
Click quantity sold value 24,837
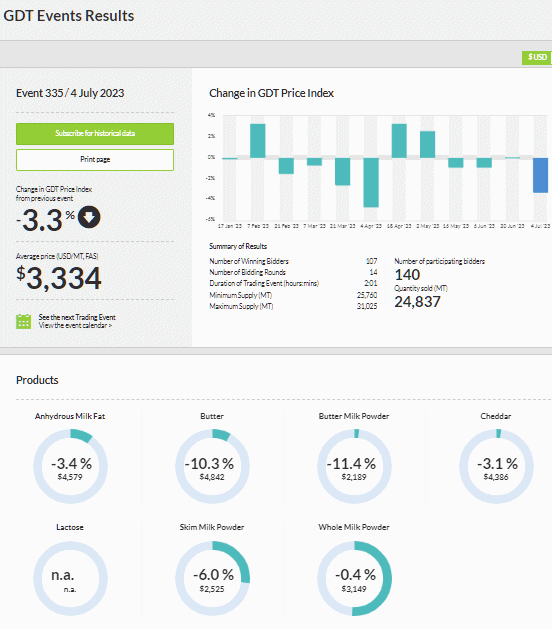(x=417, y=302)
